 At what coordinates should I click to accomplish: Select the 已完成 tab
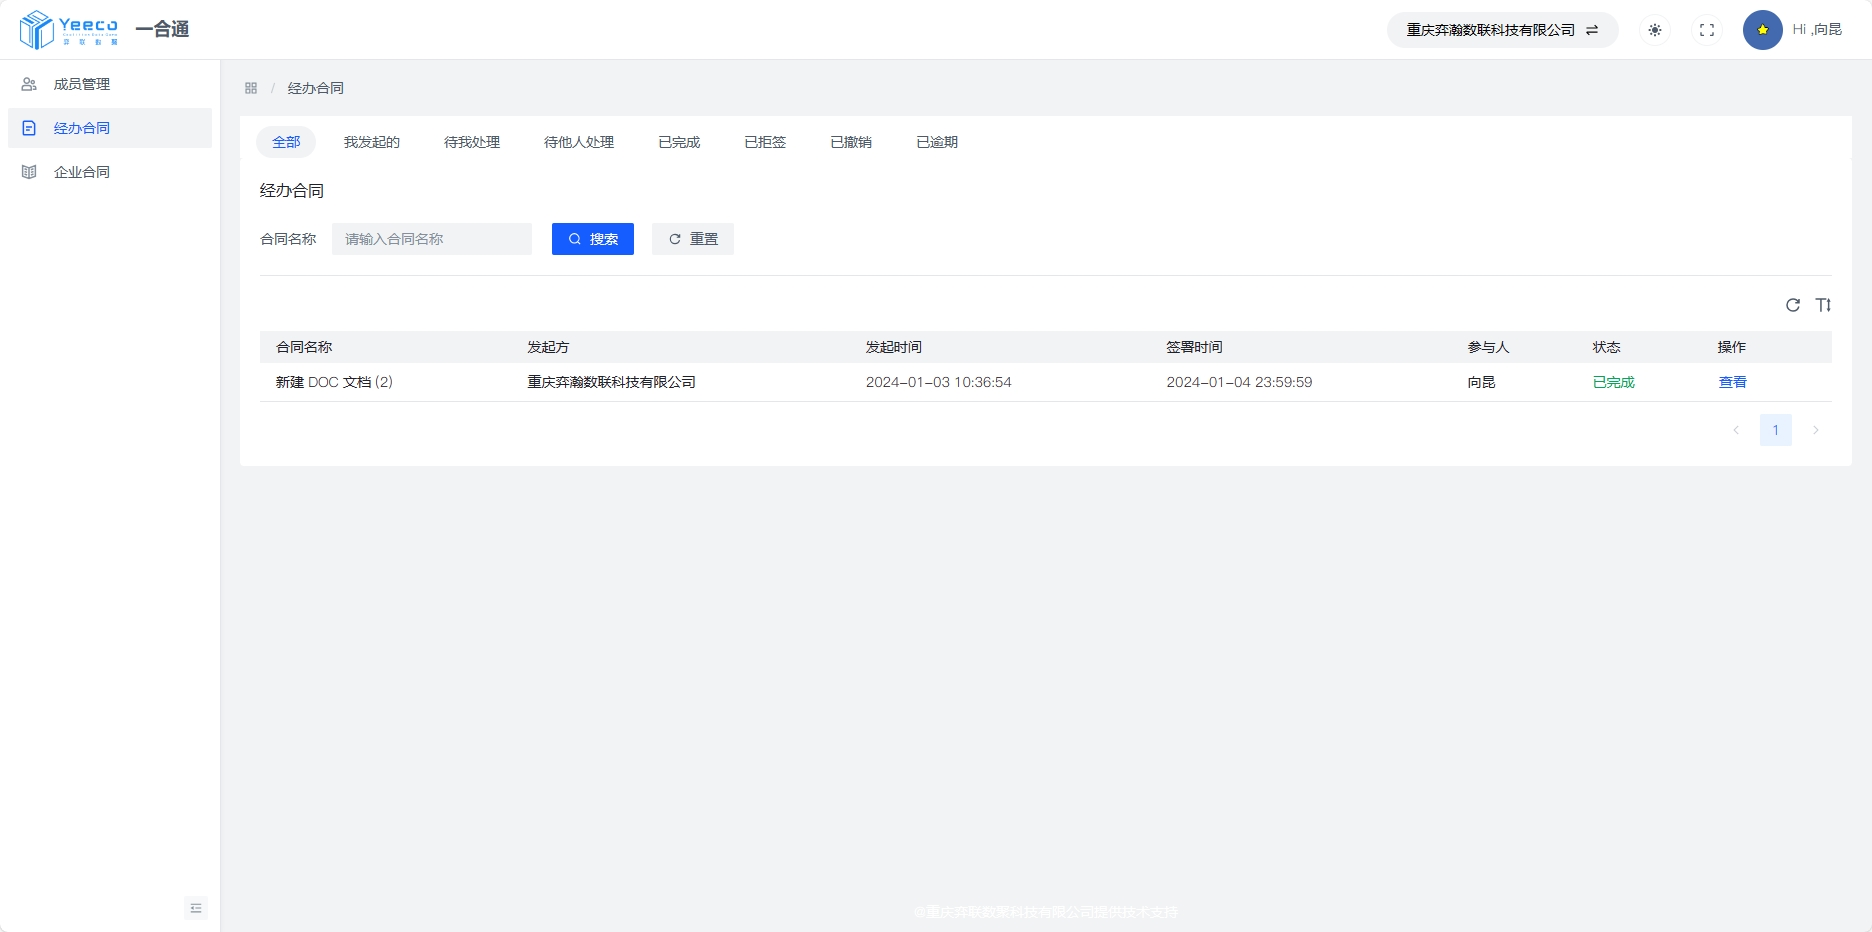click(679, 142)
